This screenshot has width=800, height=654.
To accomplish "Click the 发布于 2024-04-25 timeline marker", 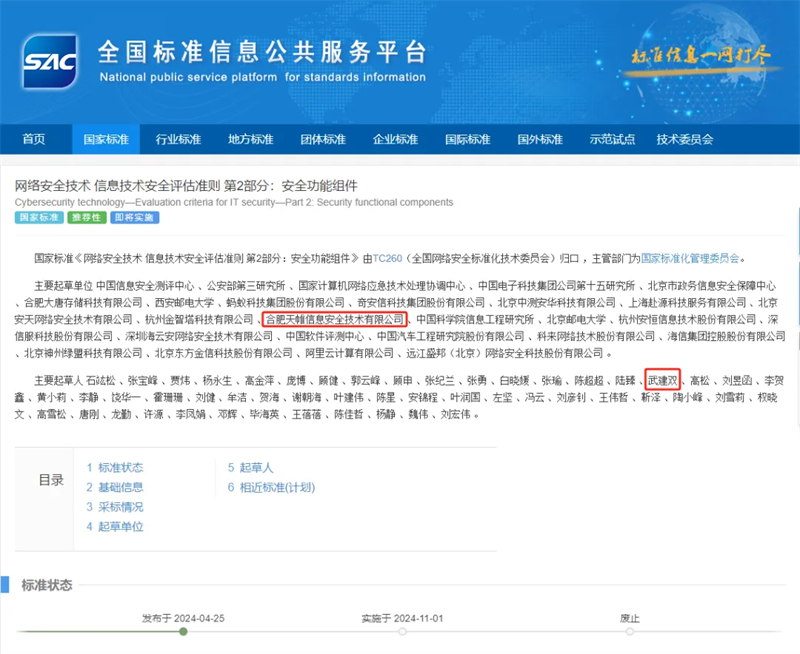I will [x=185, y=630].
